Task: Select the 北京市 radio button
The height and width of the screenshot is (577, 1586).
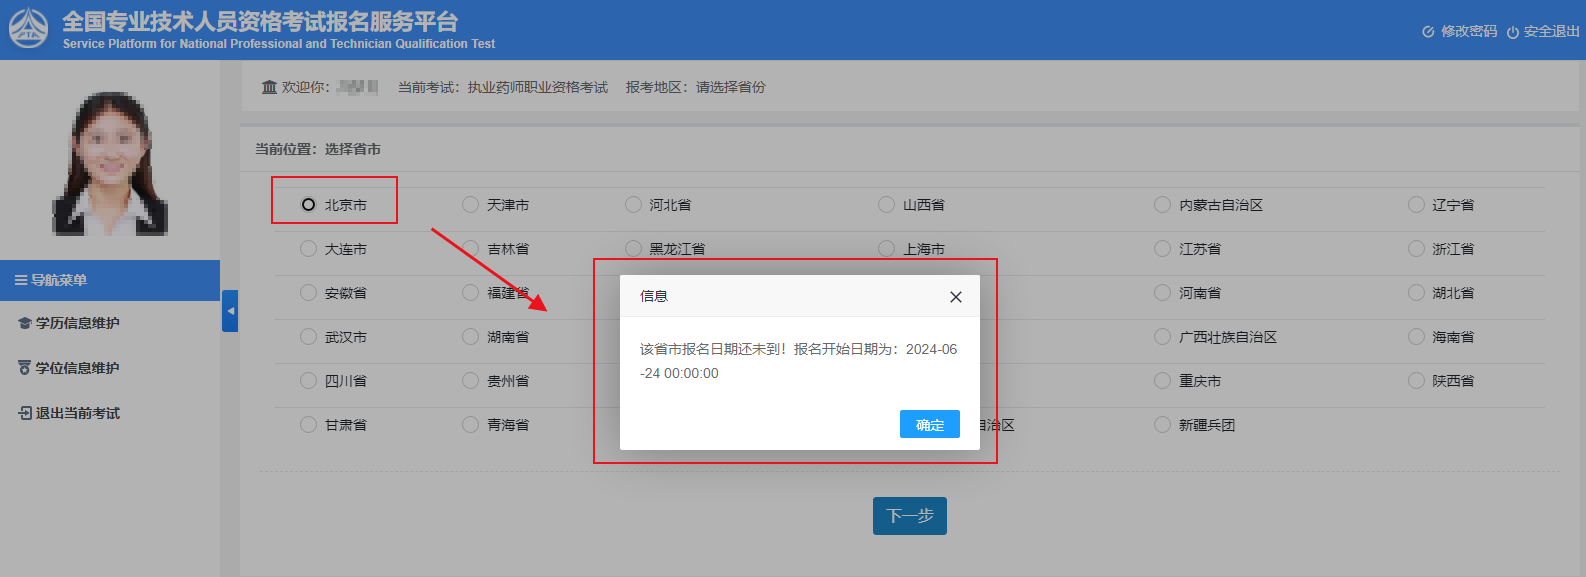Action: coord(308,205)
